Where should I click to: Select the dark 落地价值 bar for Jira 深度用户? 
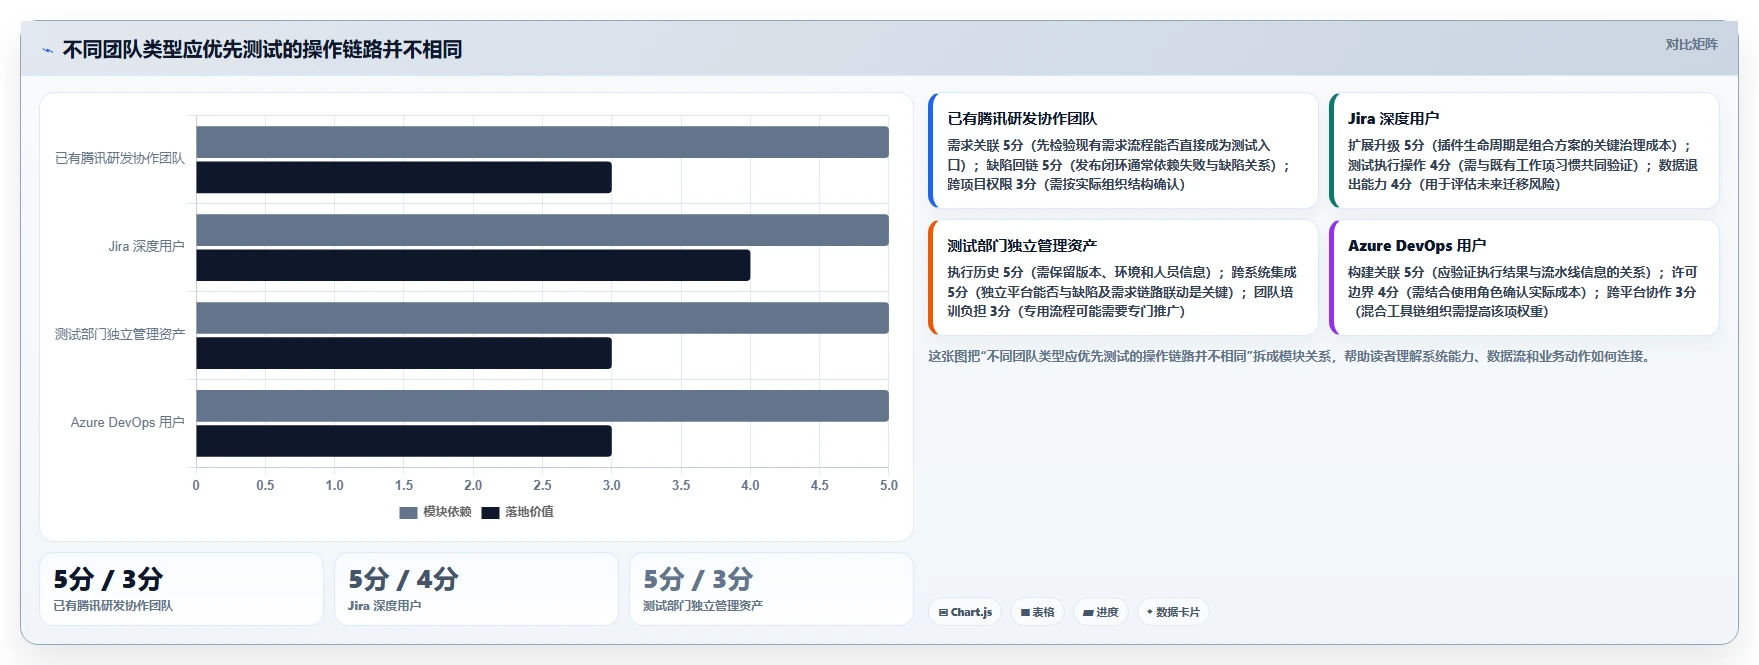[x=473, y=266]
